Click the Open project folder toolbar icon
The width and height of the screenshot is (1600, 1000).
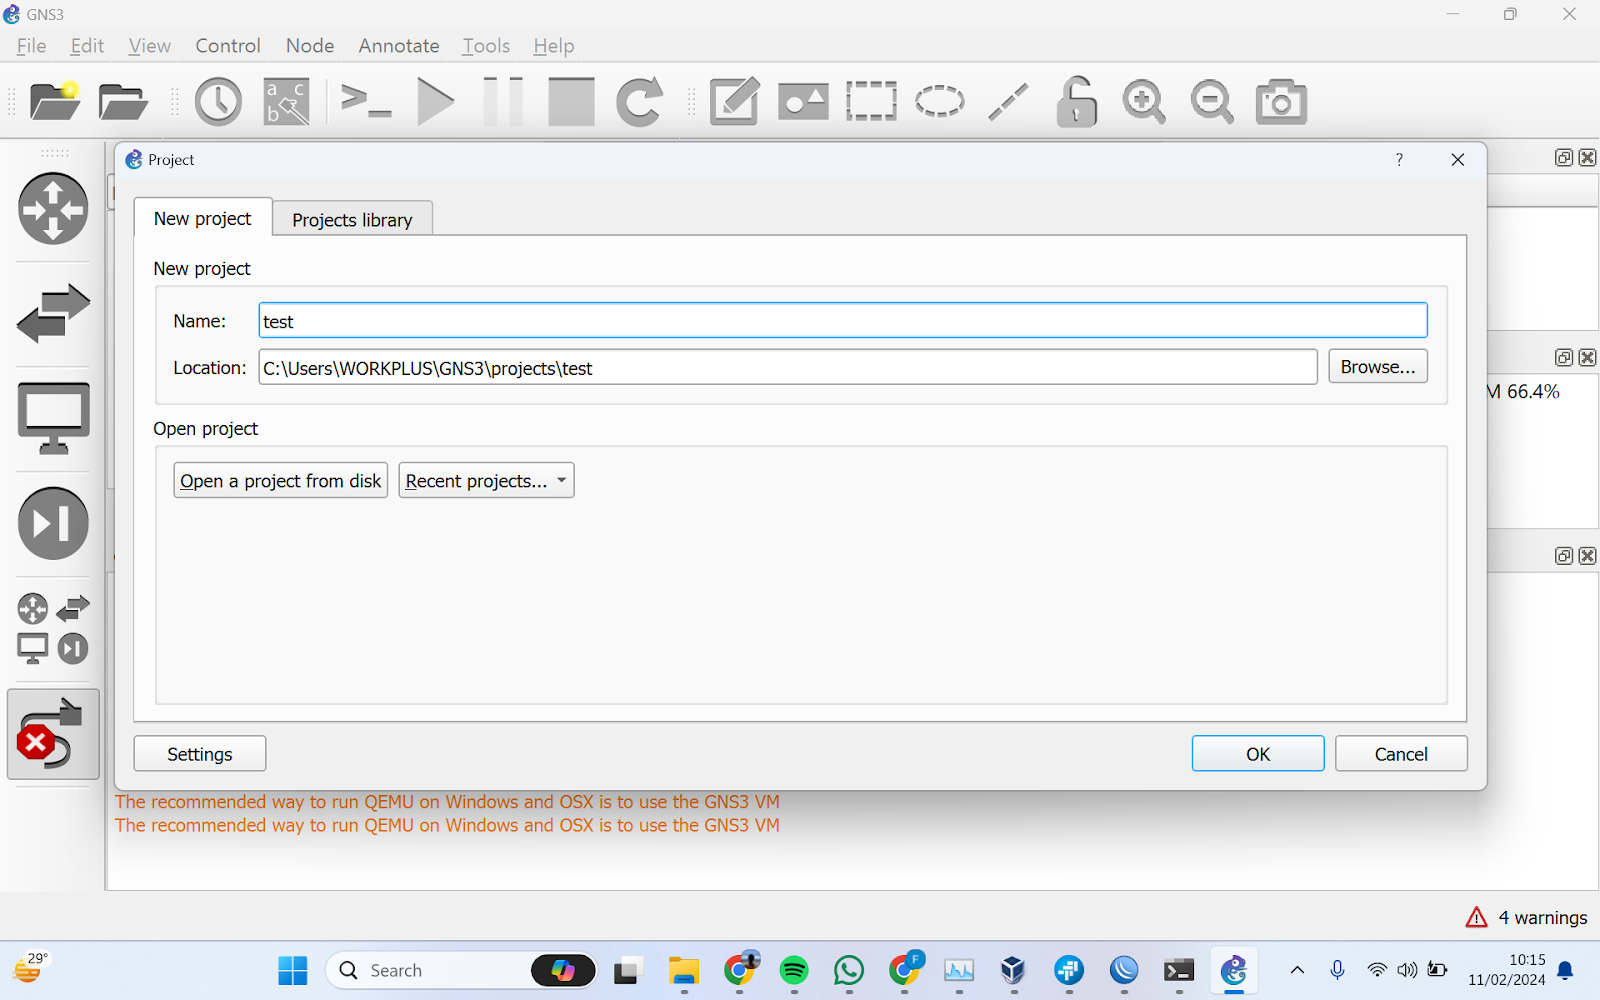click(x=123, y=101)
